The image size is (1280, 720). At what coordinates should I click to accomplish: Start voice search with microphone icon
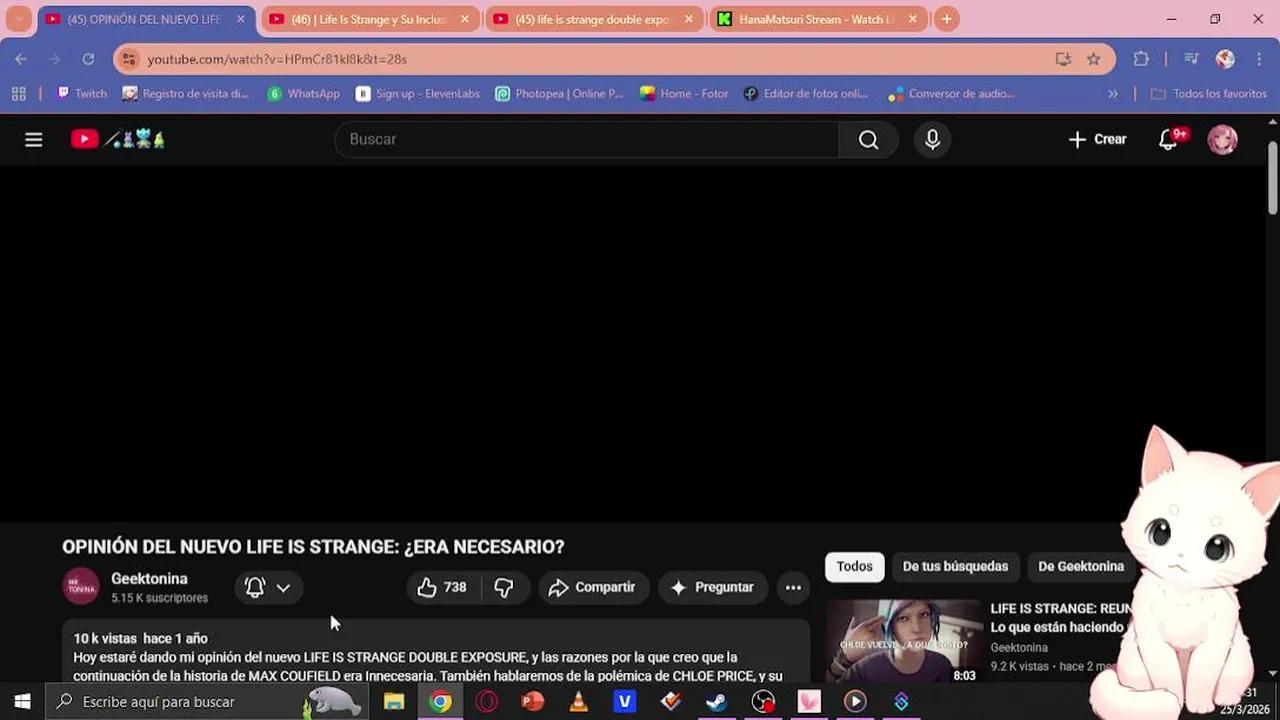pos(932,140)
